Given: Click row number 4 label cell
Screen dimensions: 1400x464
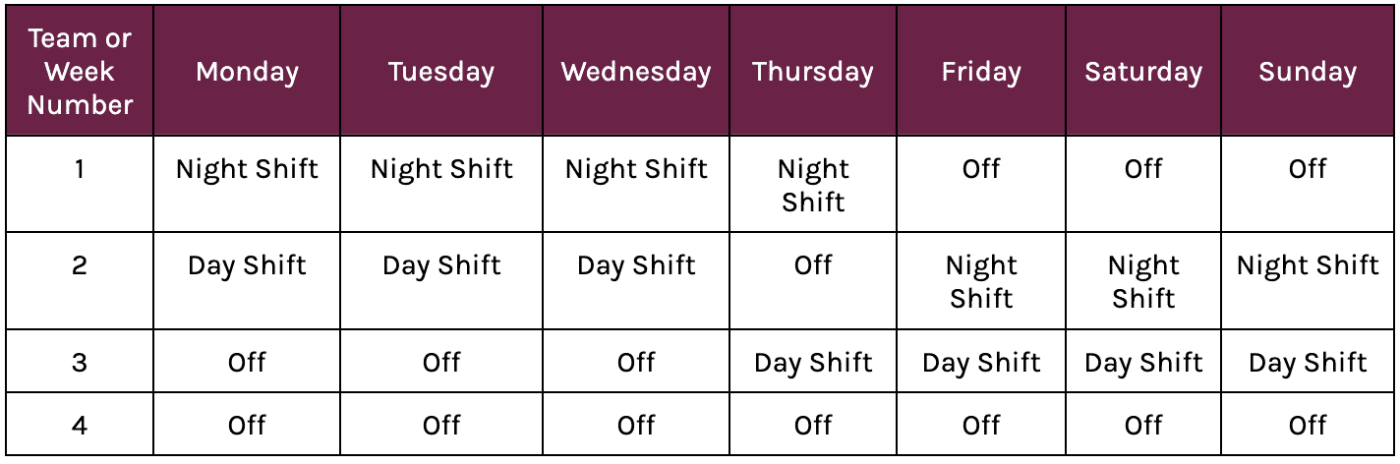Looking at the screenshot, I should click(x=80, y=425).
